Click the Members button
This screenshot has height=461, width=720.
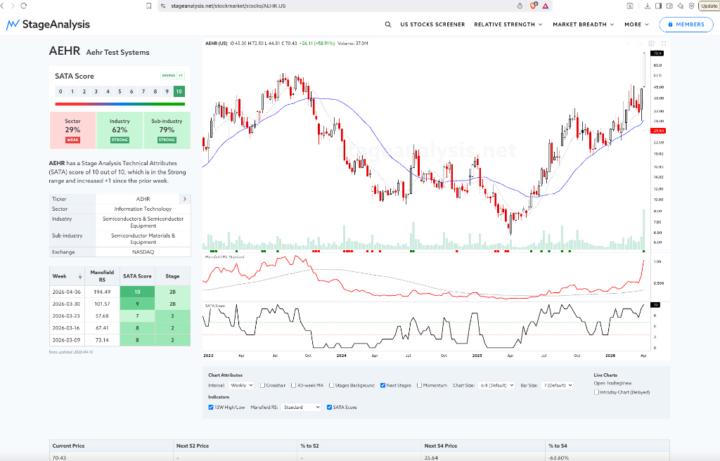[x=686, y=24]
